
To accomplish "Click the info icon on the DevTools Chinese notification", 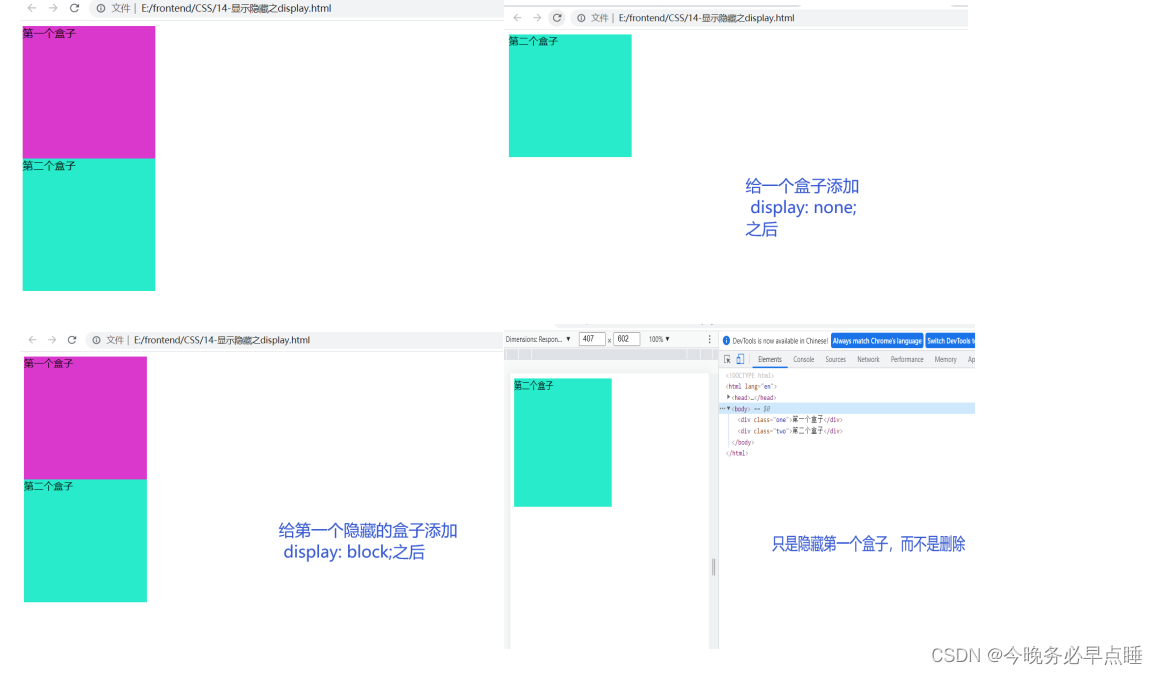I will point(726,341).
